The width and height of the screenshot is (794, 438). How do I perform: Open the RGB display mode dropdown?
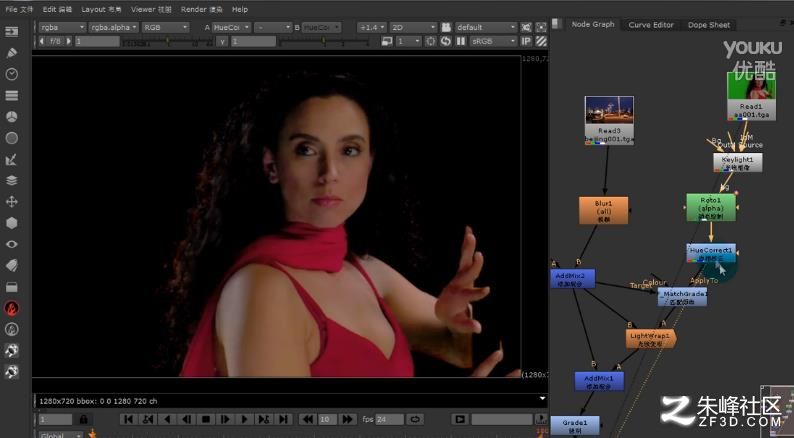166,27
